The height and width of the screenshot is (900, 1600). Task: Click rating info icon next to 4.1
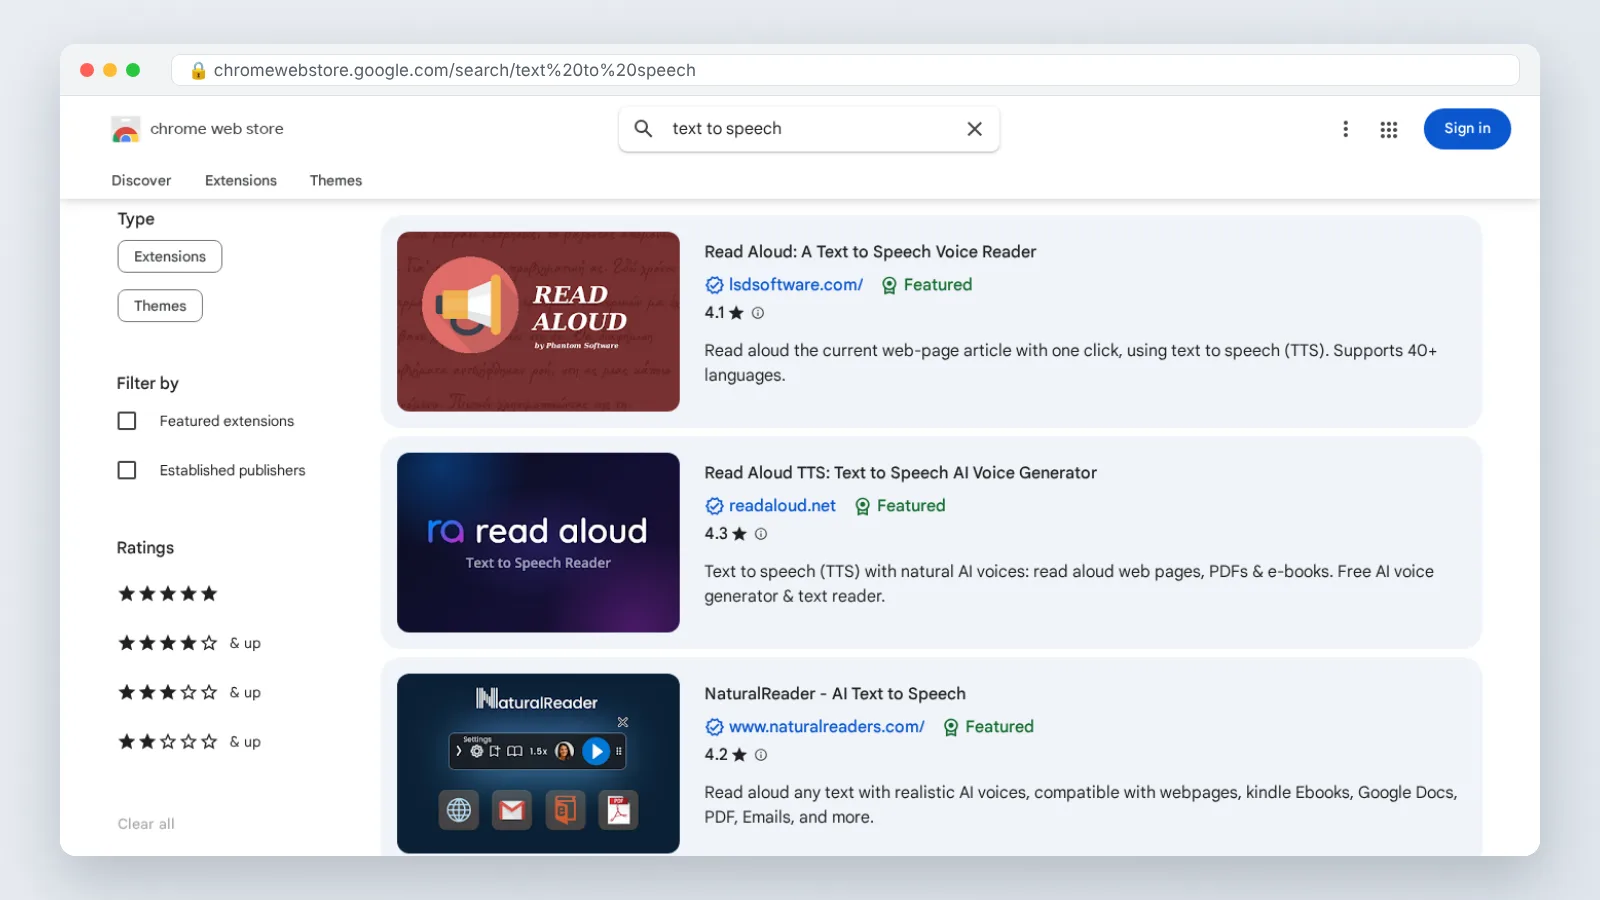click(x=758, y=313)
